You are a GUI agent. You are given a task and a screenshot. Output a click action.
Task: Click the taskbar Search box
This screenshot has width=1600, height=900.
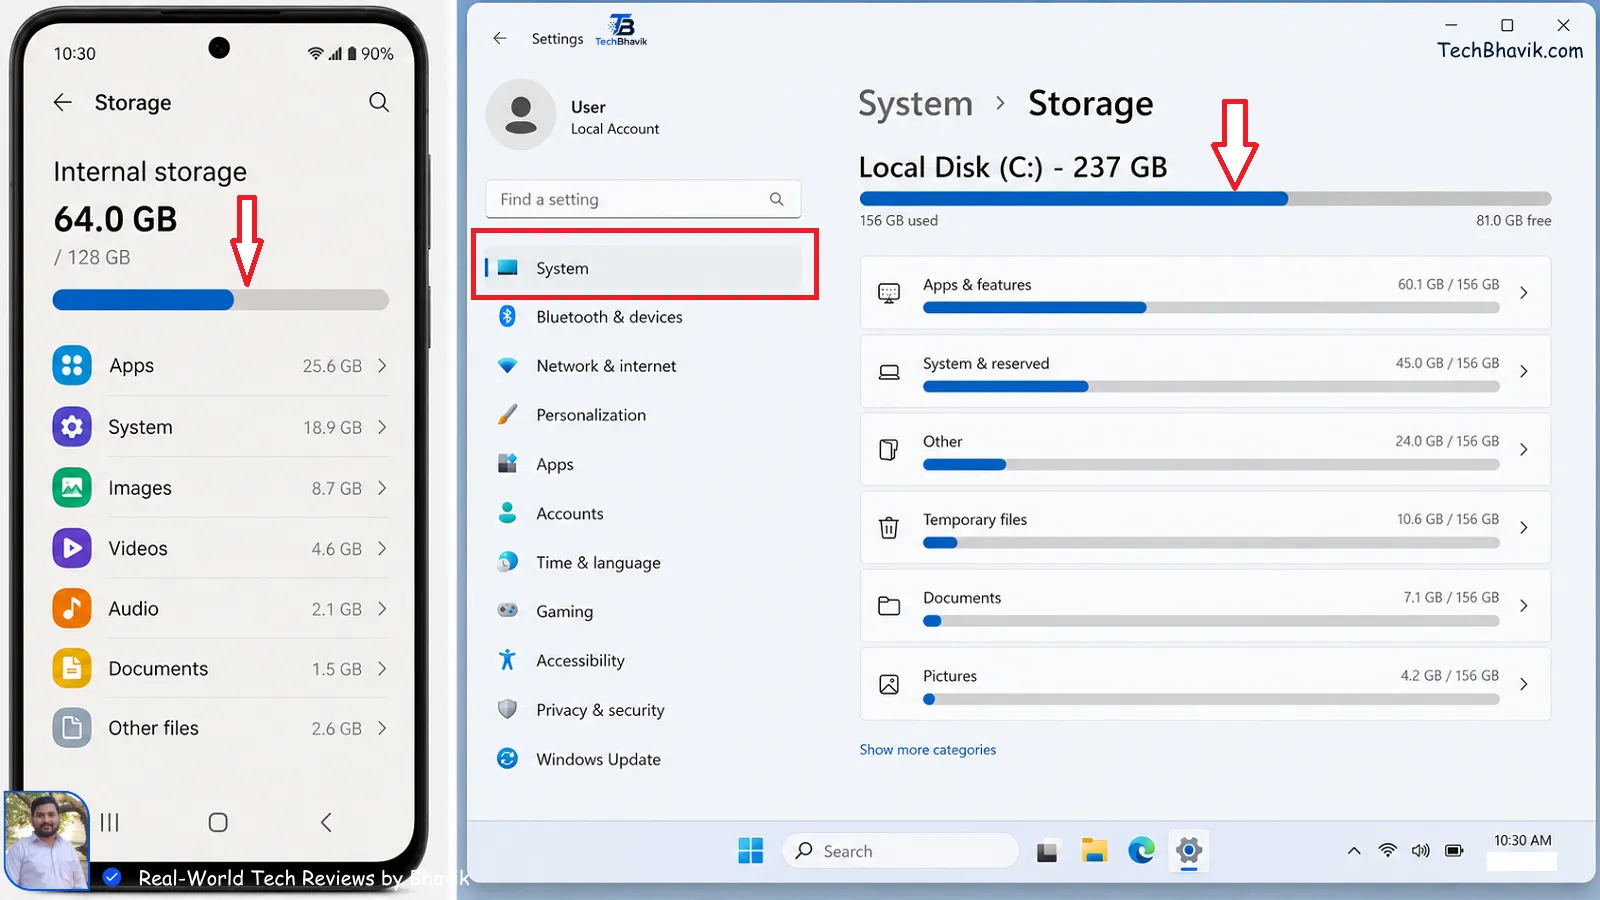click(900, 851)
